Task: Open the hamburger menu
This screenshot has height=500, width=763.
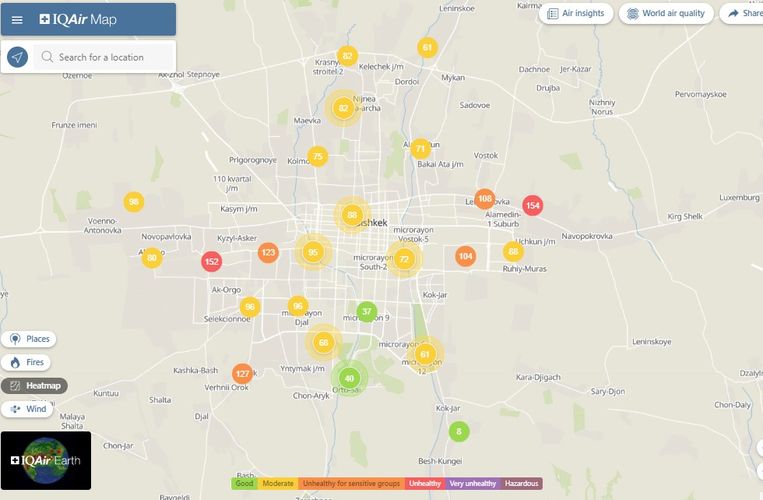Action: point(17,19)
